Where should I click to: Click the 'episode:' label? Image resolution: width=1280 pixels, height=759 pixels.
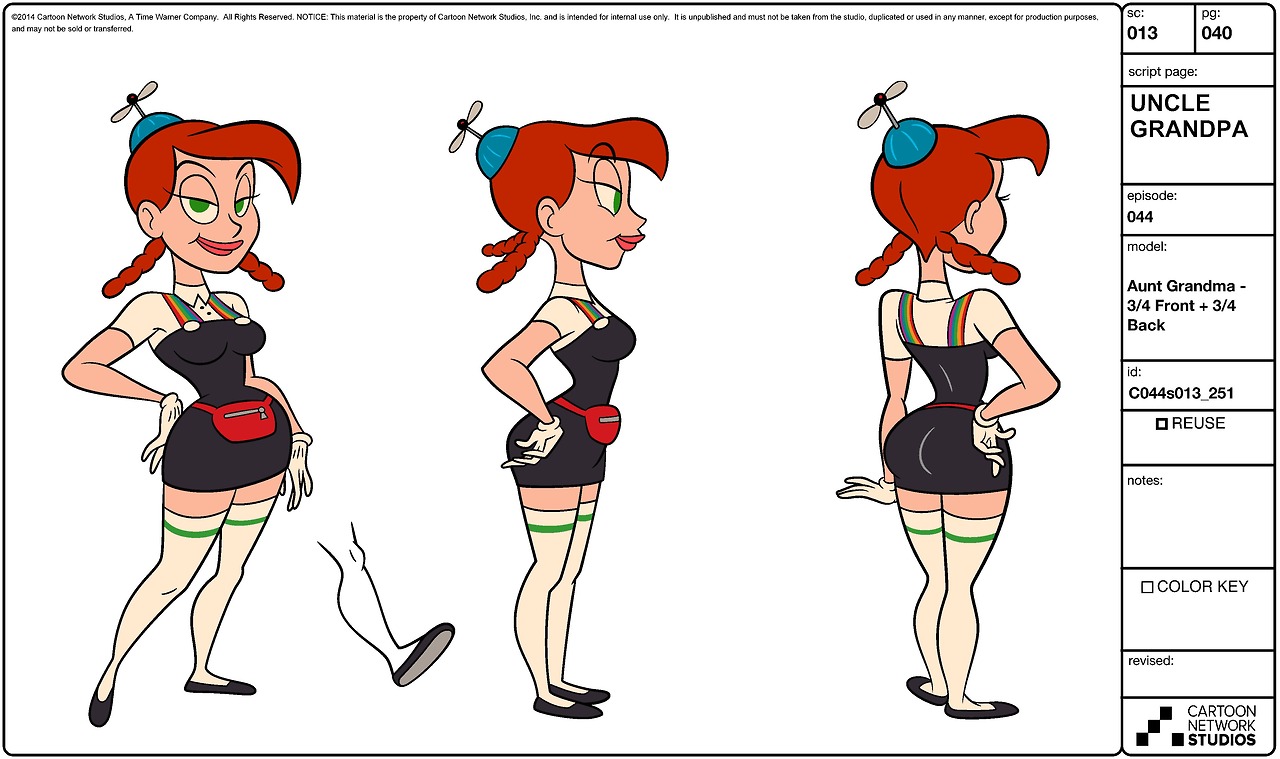pyautogui.click(x=1152, y=196)
